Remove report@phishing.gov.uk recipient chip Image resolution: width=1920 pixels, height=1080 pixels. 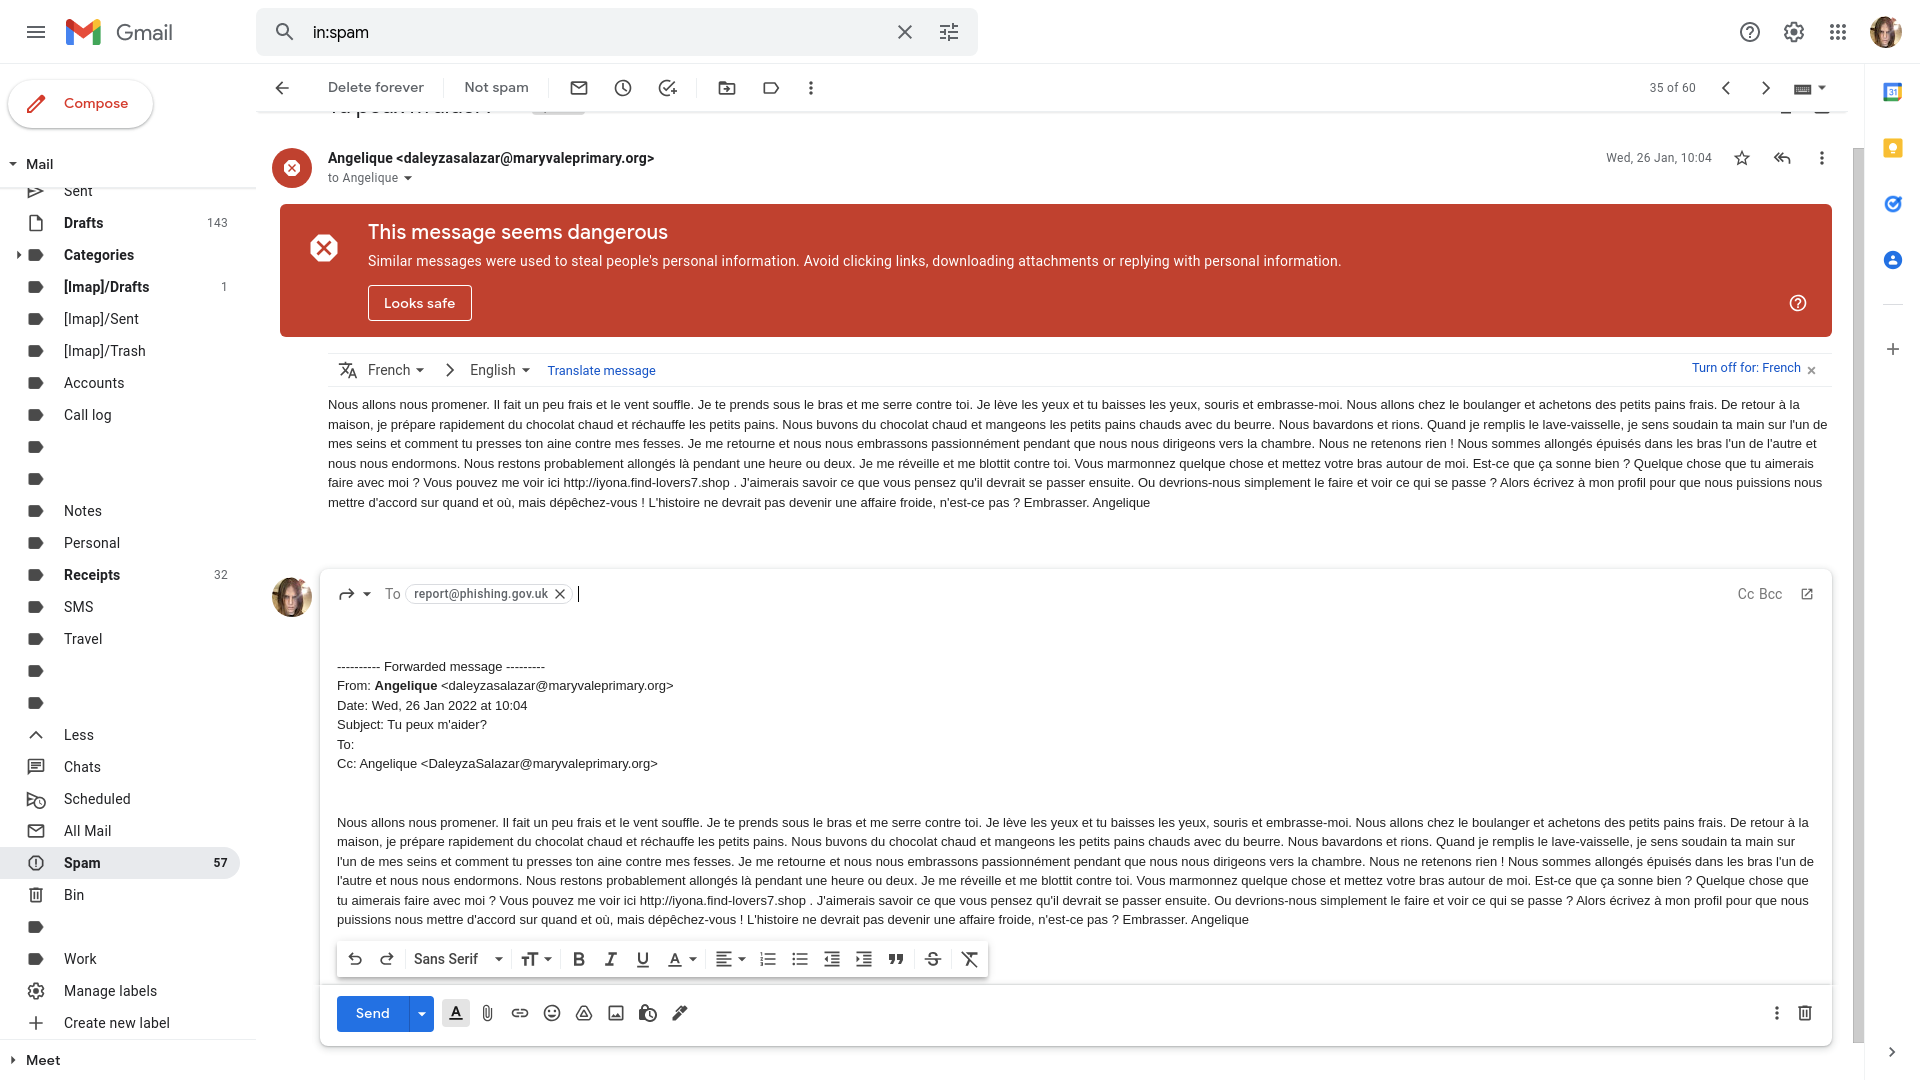(560, 594)
